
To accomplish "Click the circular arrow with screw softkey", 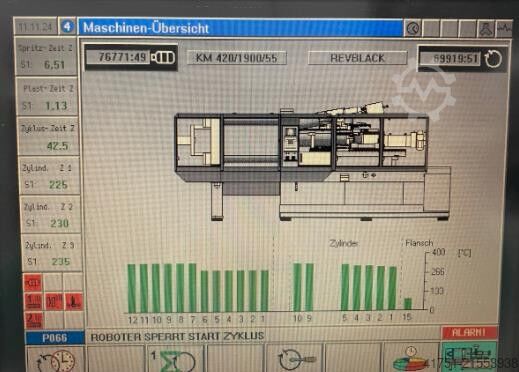I will [294, 359].
